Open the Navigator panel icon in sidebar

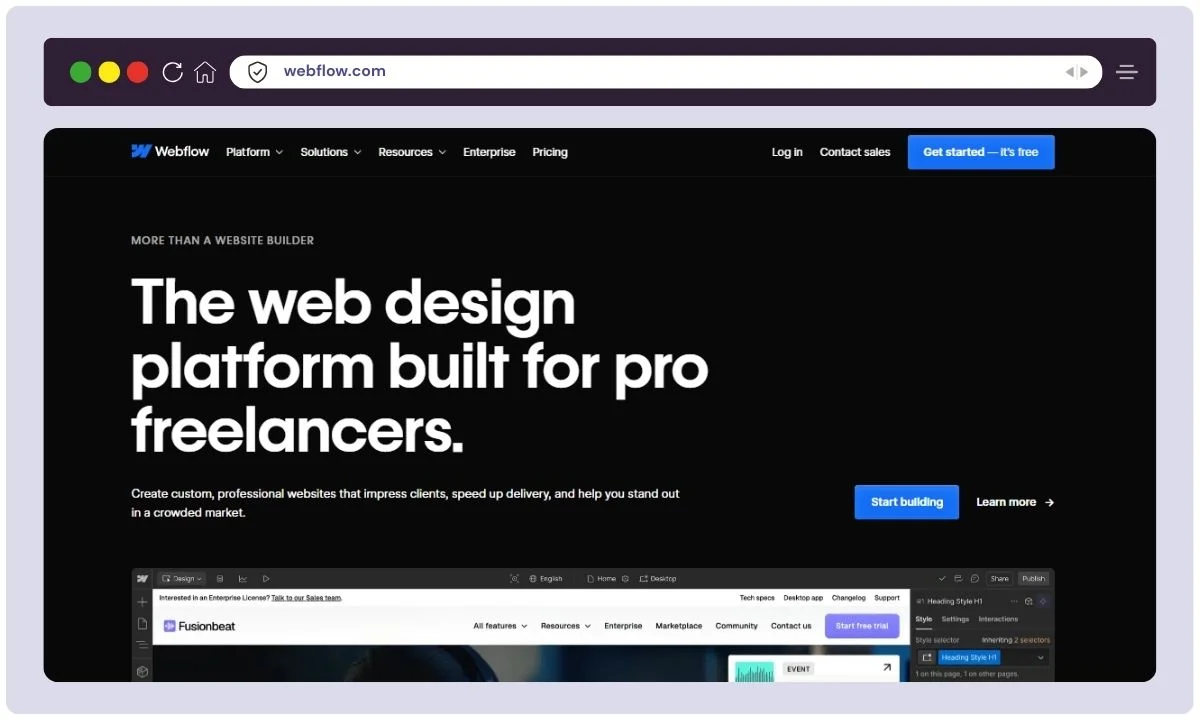point(142,645)
